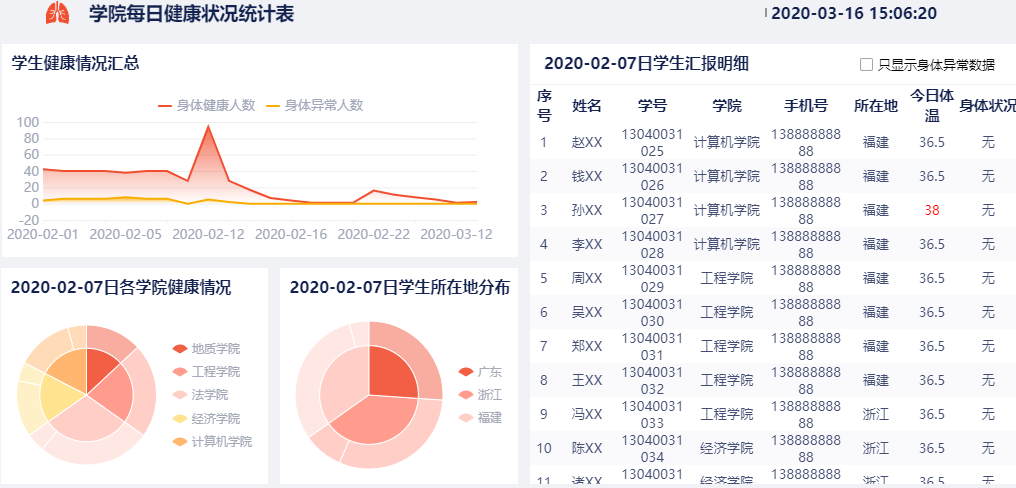Viewport: 1016px width, 488px height.
Task: Click the 学院 column header
Action: click(x=727, y=106)
